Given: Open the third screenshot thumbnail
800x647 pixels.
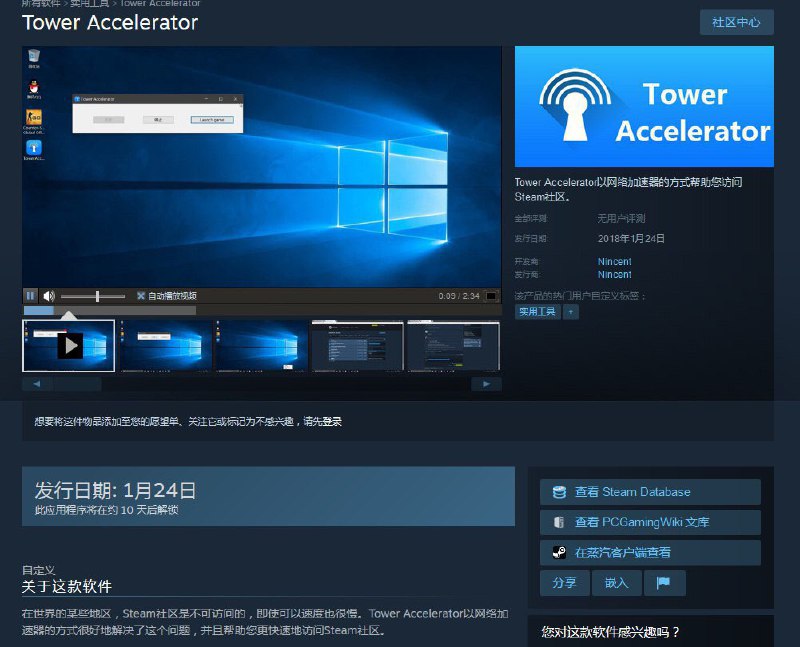Looking at the screenshot, I should pyautogui.click(x=261, y=346).
